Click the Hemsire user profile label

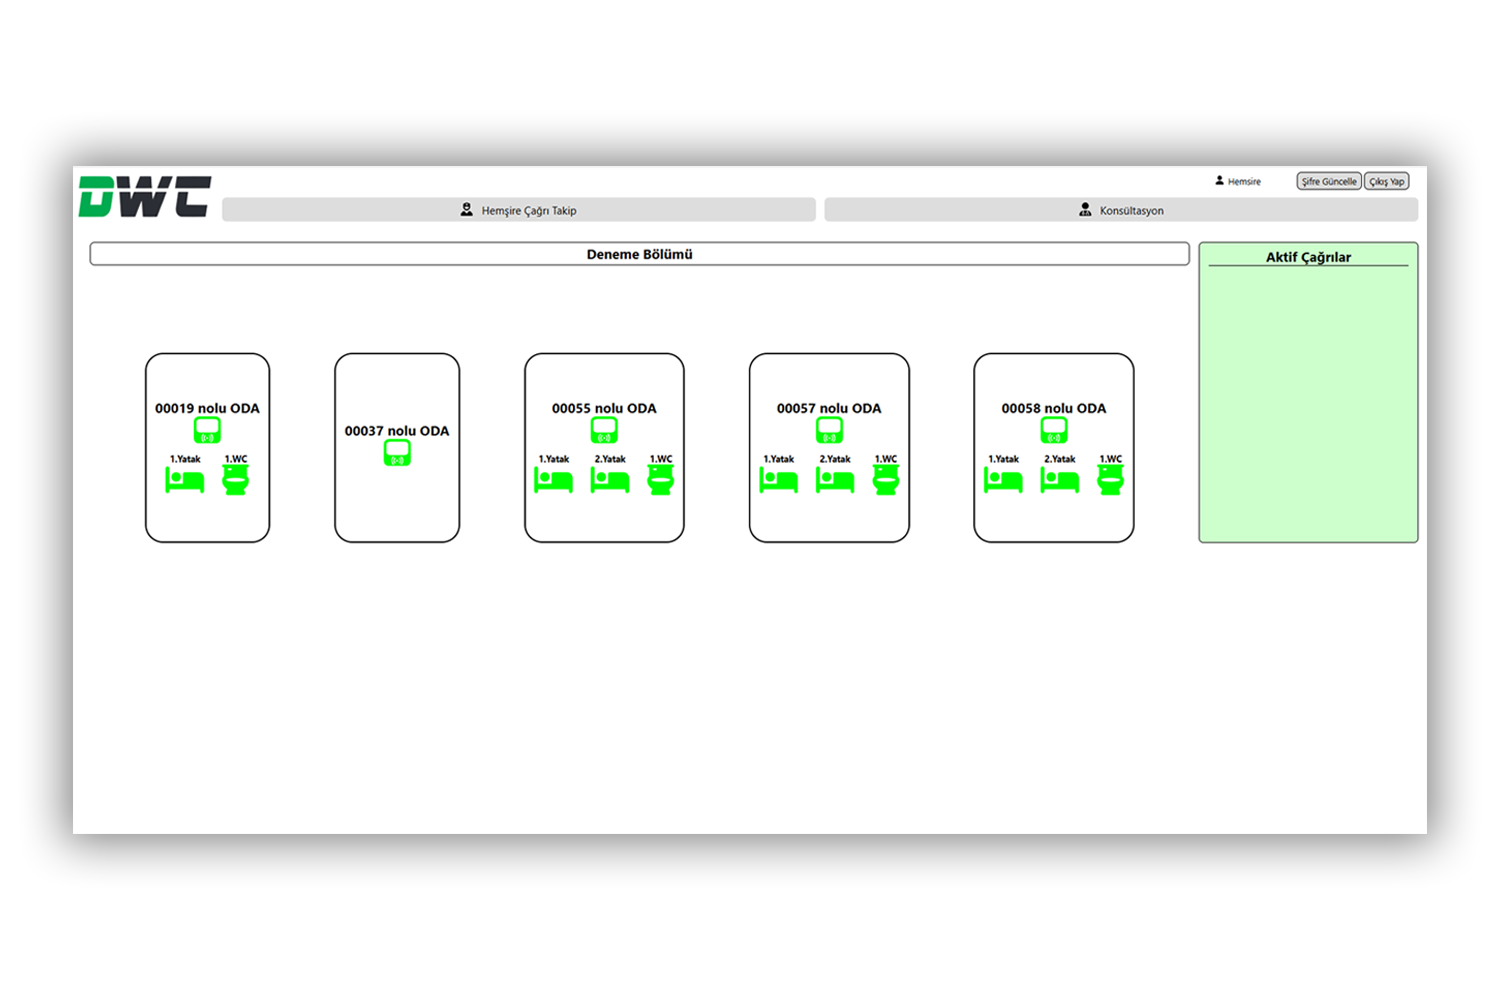pyautogui.click(x=1238, y=181)
